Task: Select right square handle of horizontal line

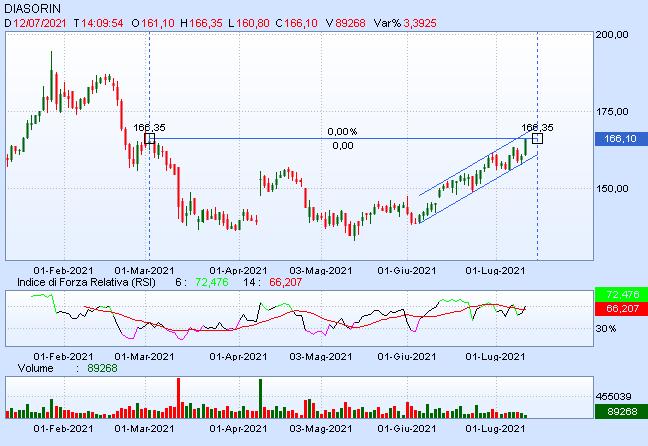Action: pyautogui.click(x=537, y=138)
